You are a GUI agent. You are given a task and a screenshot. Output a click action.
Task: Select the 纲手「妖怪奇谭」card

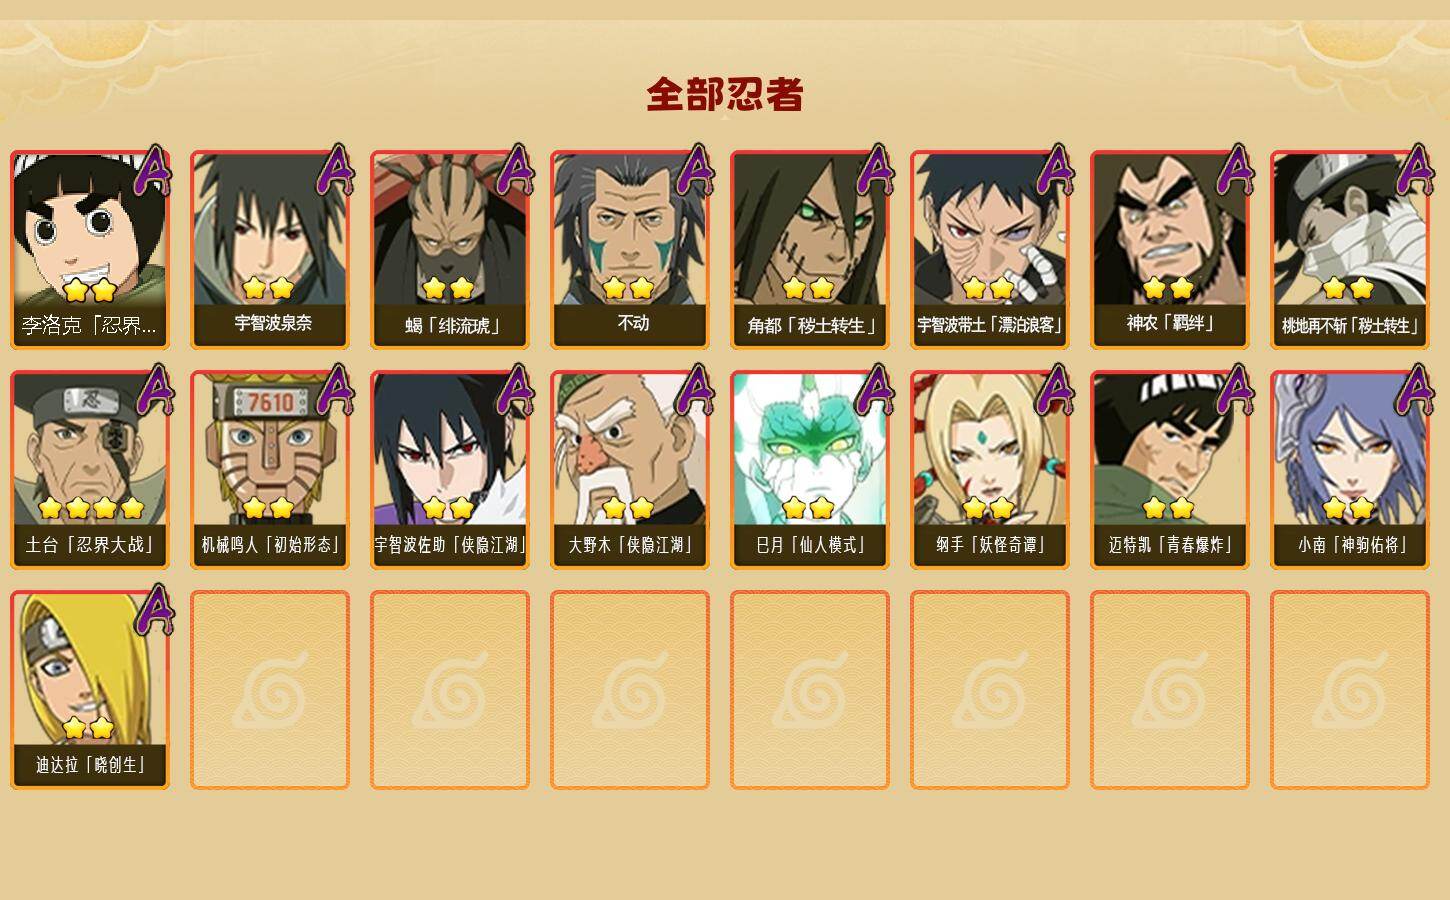[x=990, y=470]
